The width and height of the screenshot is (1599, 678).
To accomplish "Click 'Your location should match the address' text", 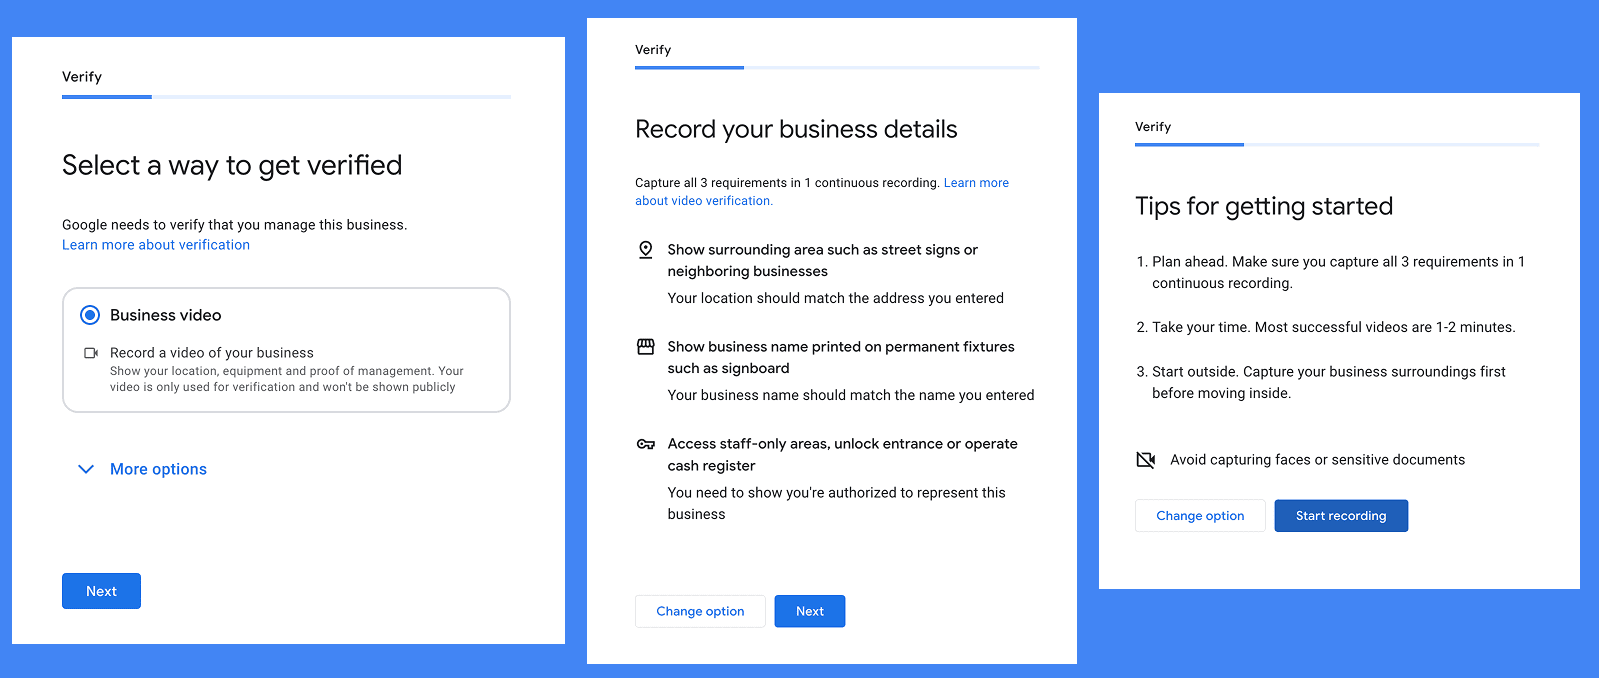I will click(x=836, y=298).
